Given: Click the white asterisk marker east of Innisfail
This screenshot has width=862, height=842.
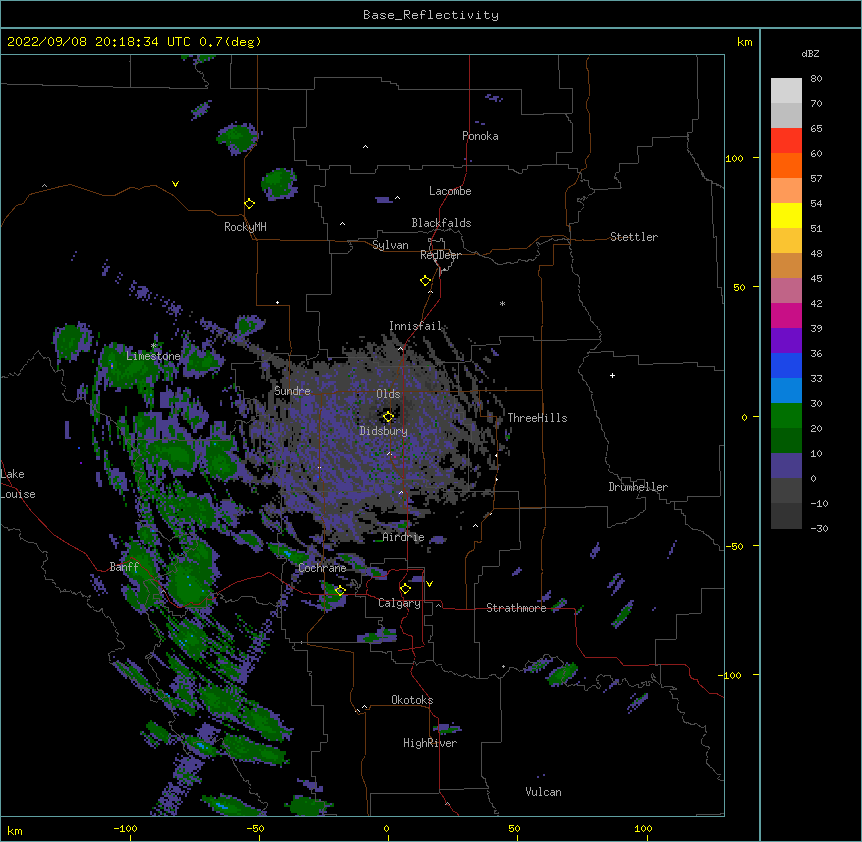Looking at the screenshot, I should coord(502,304).
